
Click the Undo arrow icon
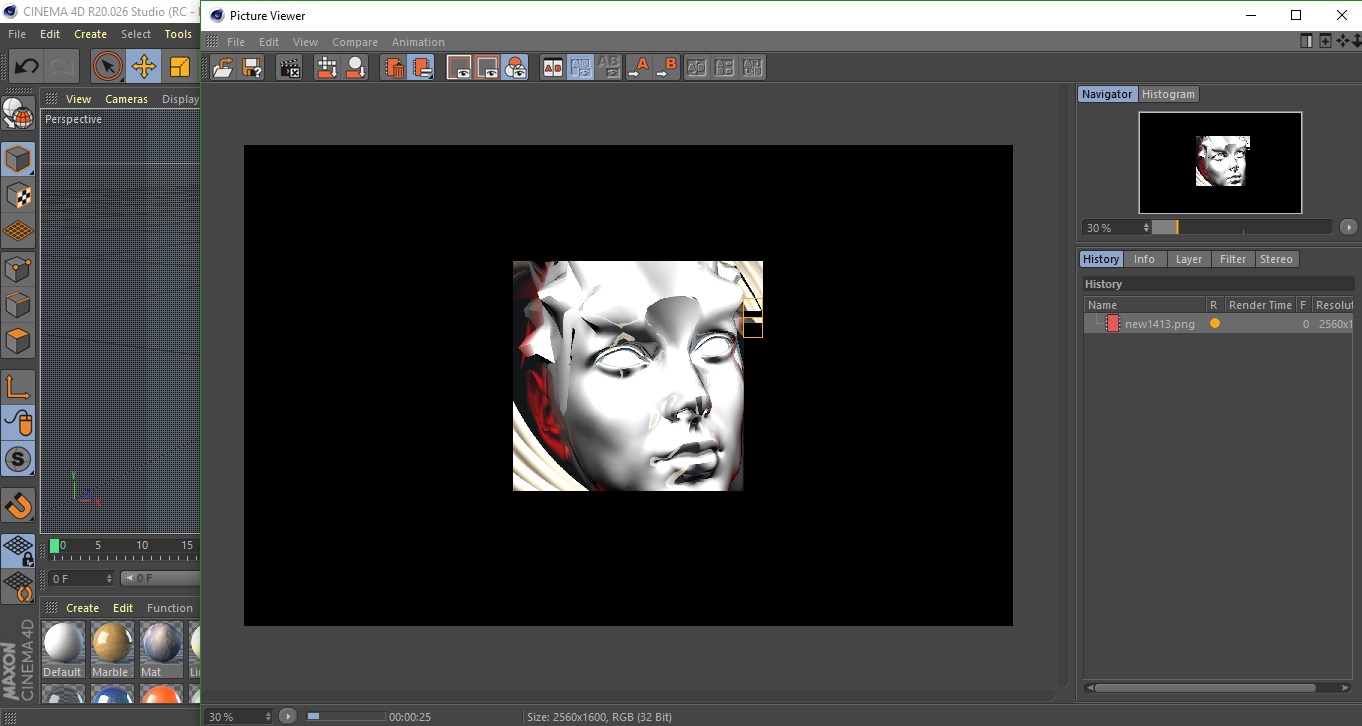[27, 67]
